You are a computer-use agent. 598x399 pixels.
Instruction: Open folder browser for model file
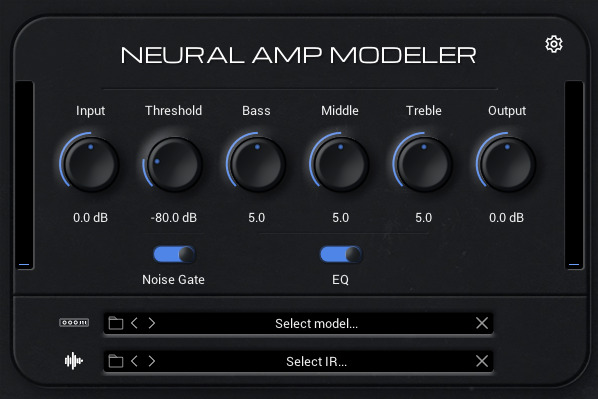point(116,323)
